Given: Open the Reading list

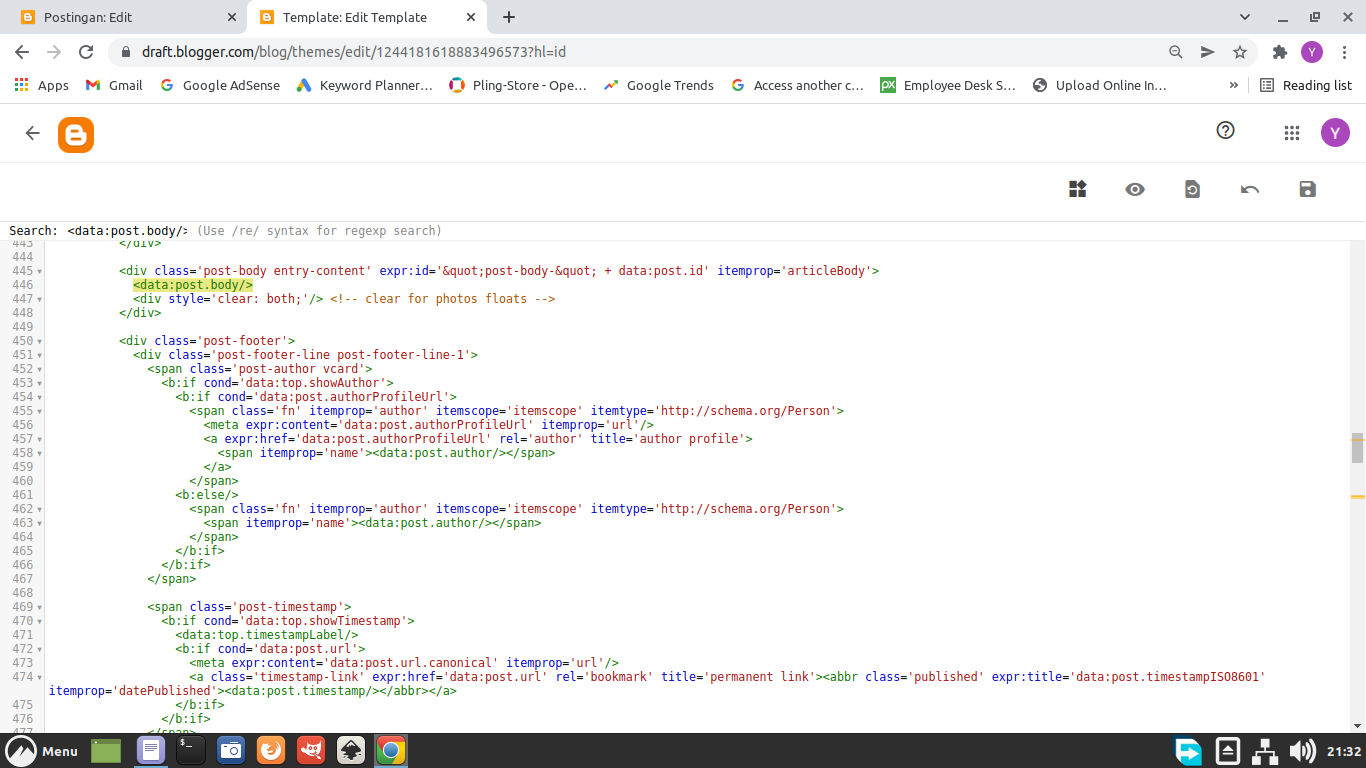Looking at the screenshot, I should [1306, 85].
